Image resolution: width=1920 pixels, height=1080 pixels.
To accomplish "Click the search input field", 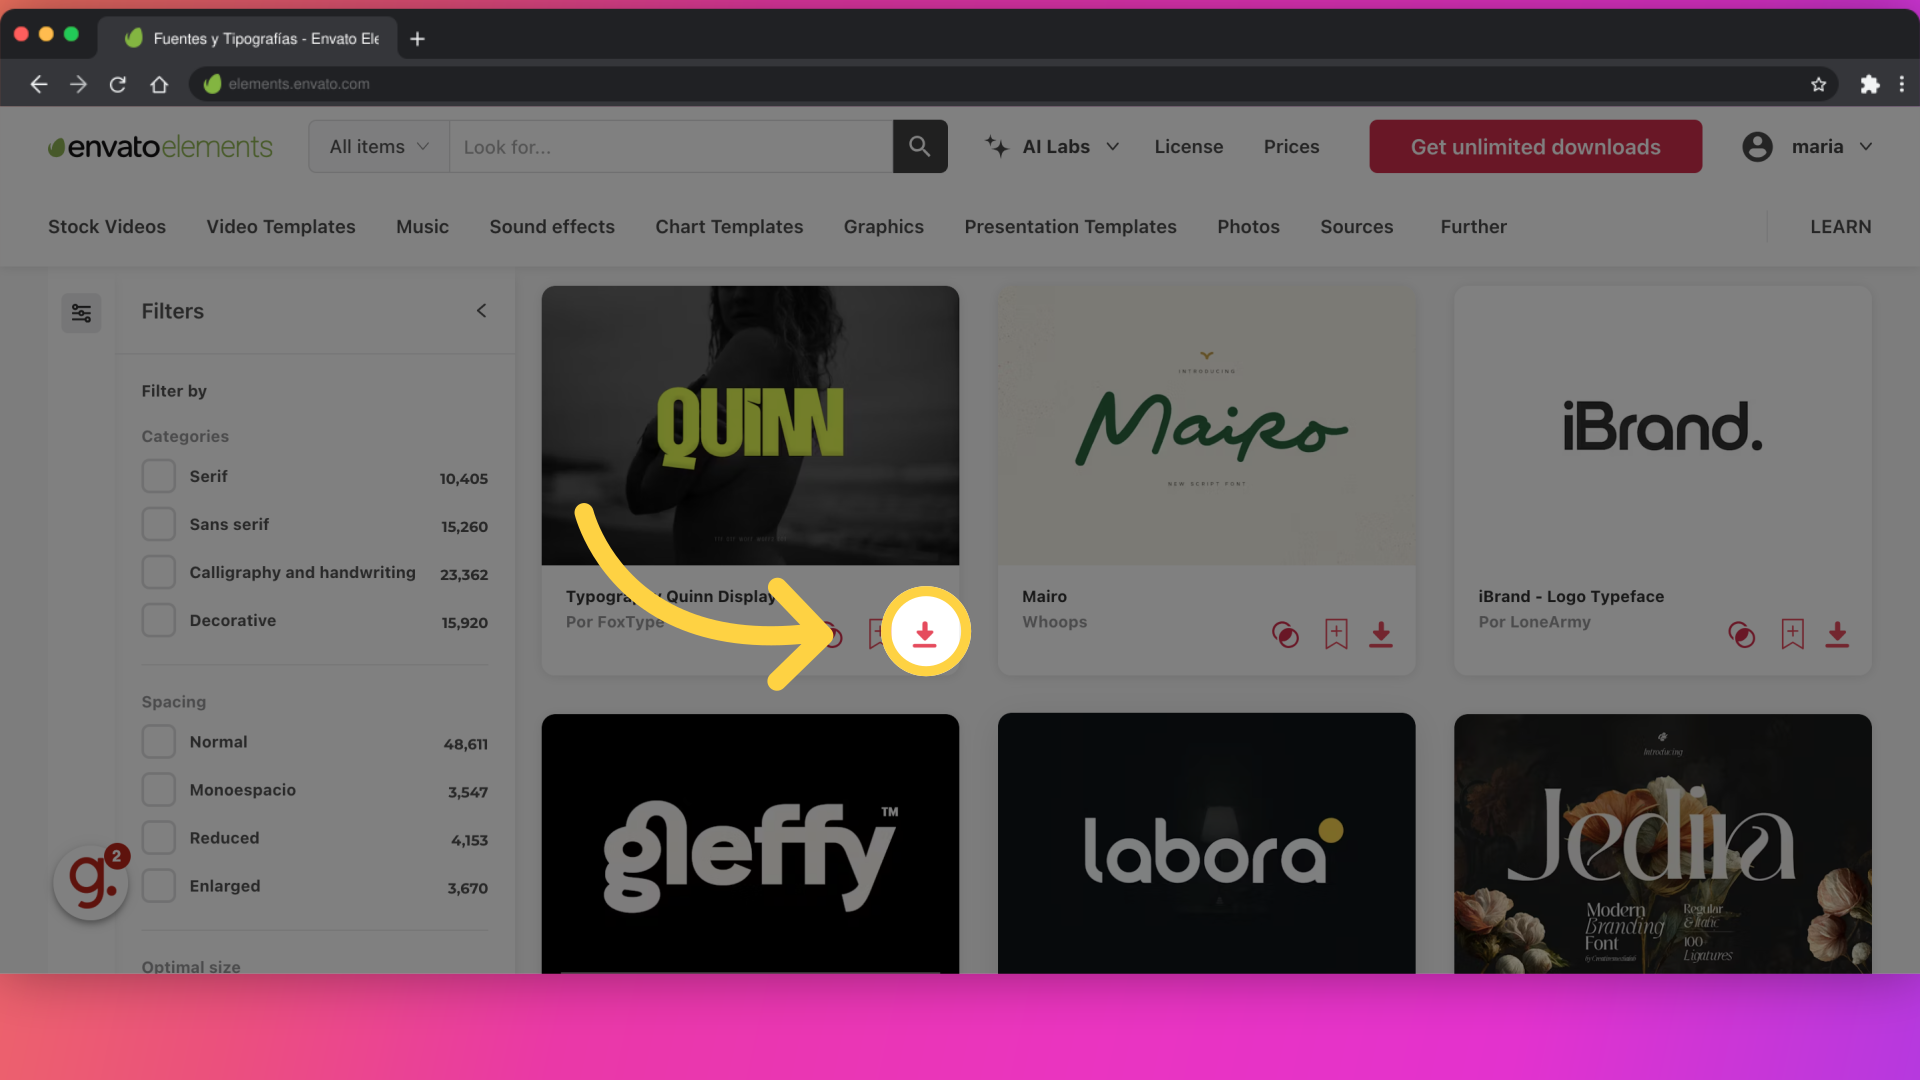I will coord(675,146).
